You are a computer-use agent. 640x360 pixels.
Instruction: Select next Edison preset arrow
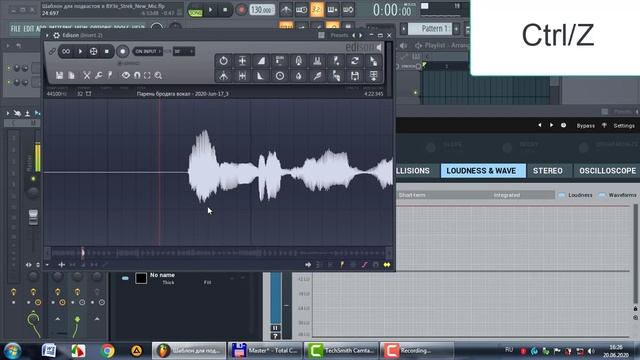(360, 36)
